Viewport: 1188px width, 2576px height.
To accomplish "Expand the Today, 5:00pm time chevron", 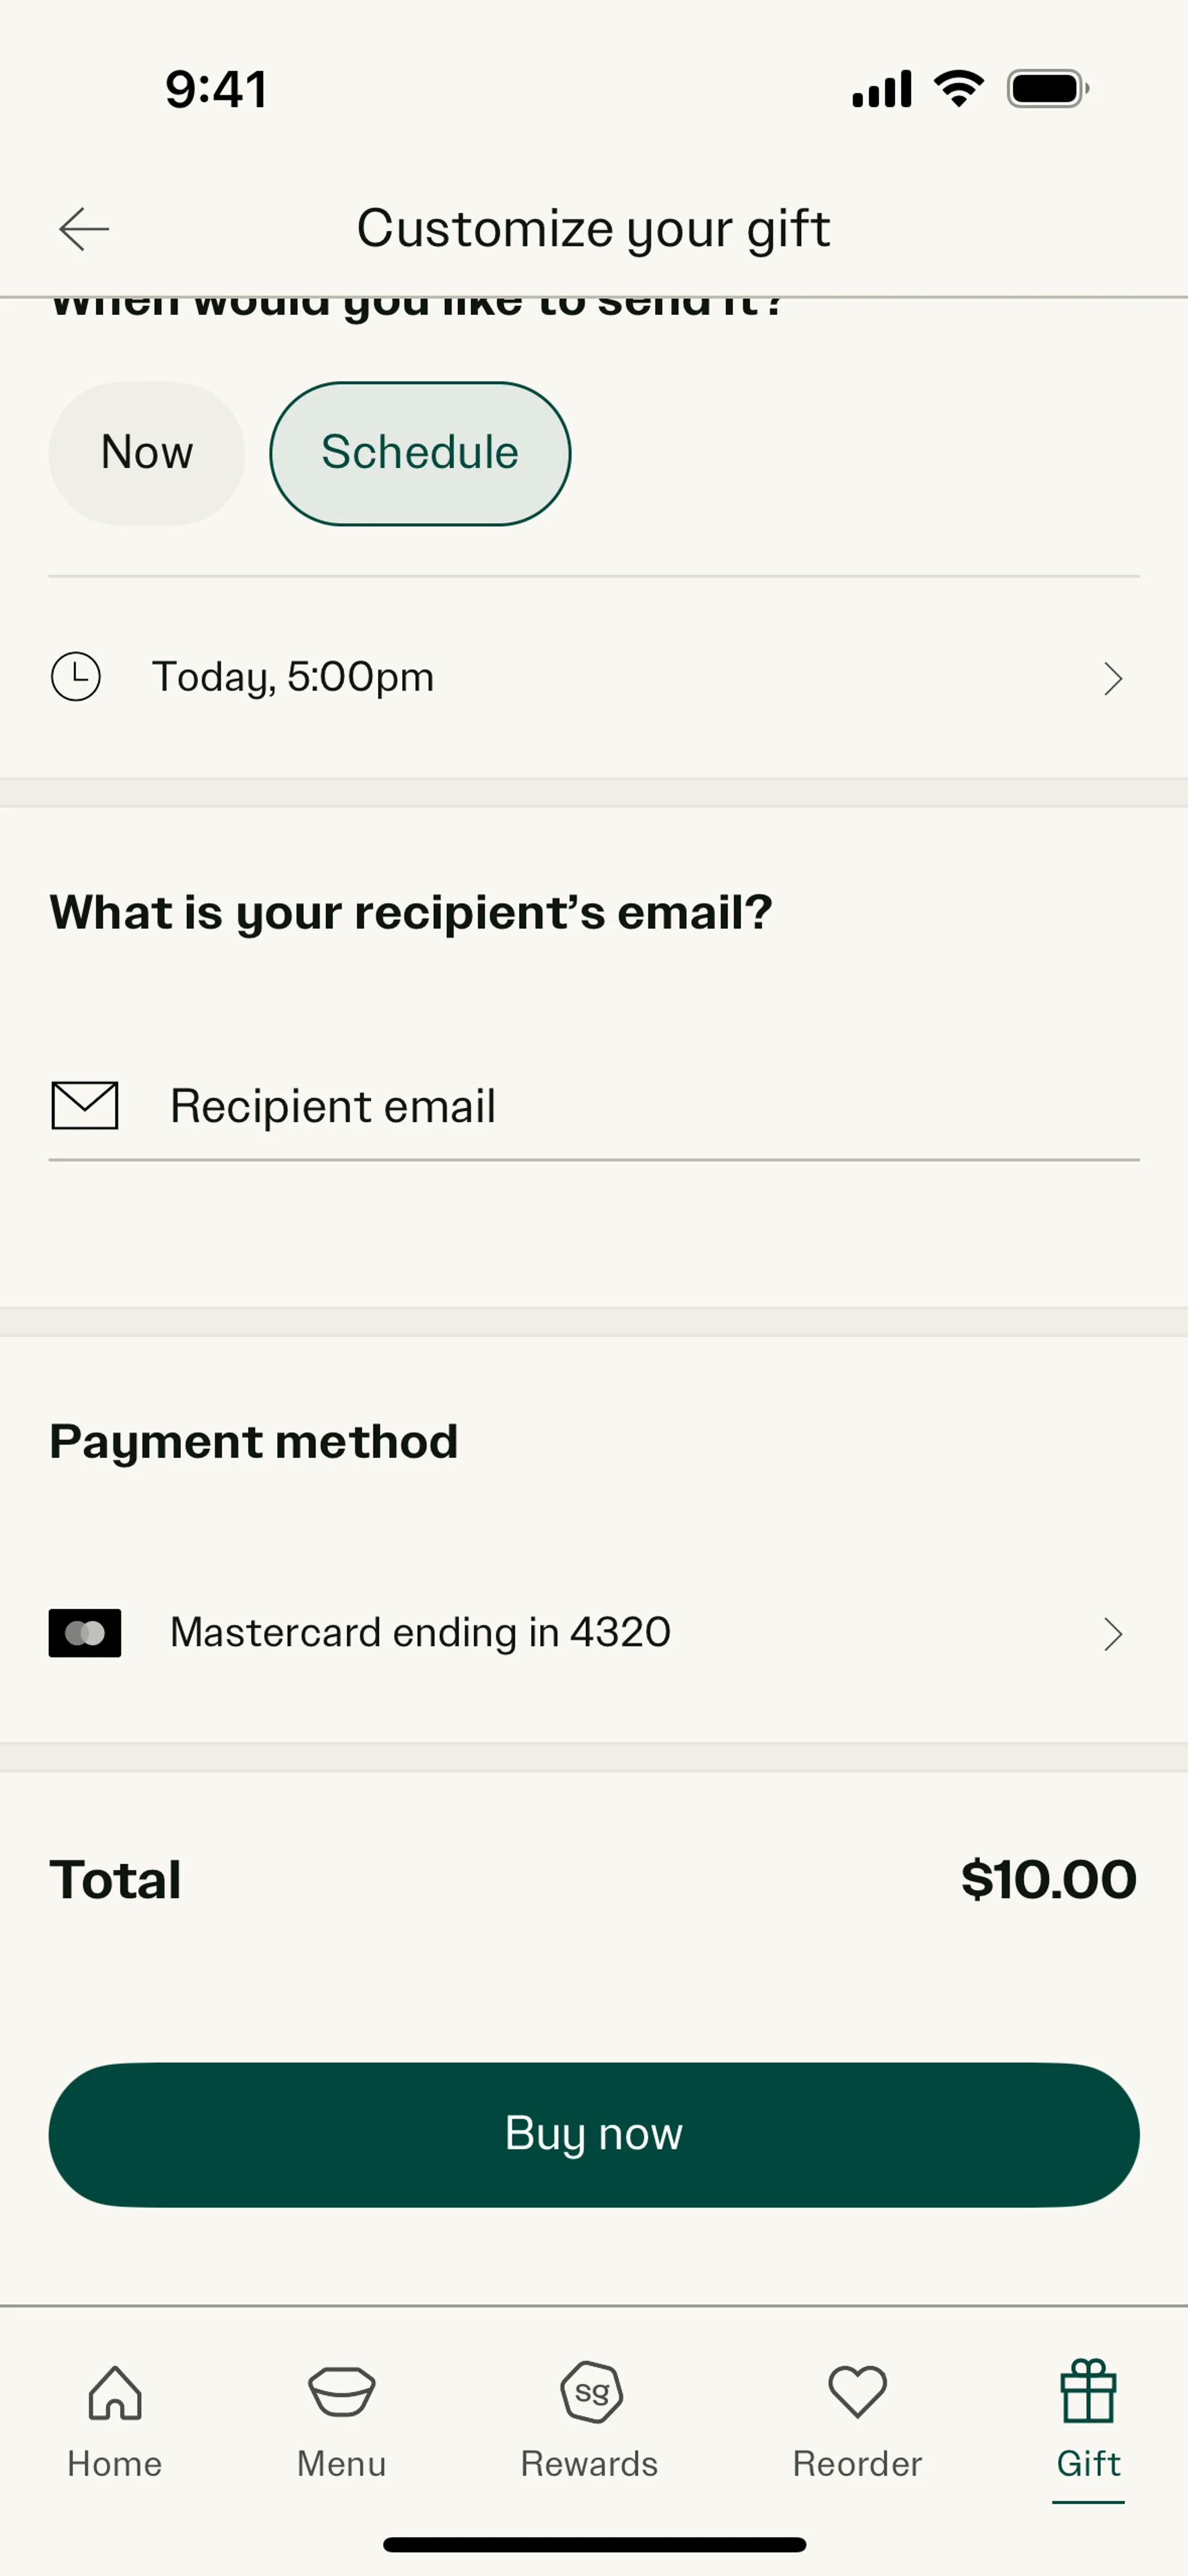I will point(1112,679).
